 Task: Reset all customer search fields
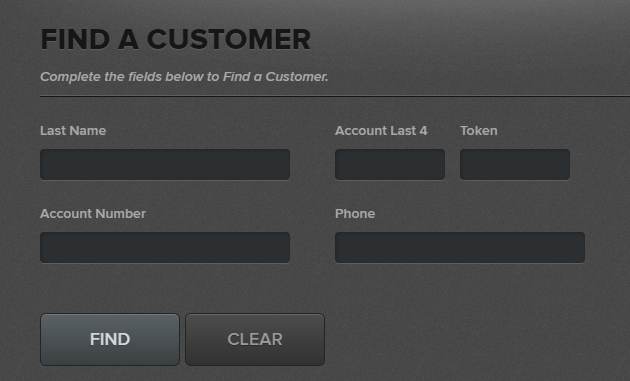point(255,340)
